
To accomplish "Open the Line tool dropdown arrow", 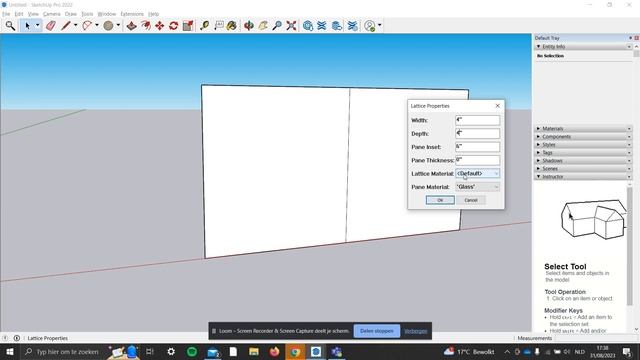I will click(76, 25).
